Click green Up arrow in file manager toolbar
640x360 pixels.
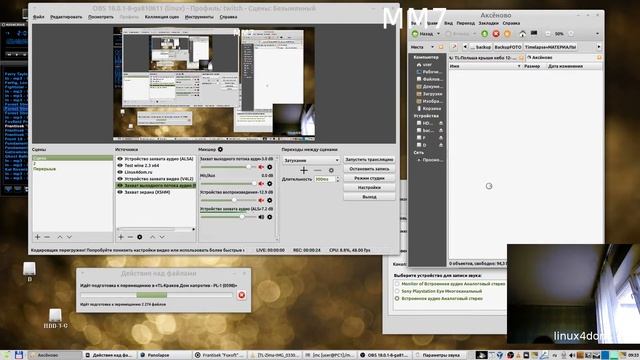pyautogui.click(x=484, y=34)
